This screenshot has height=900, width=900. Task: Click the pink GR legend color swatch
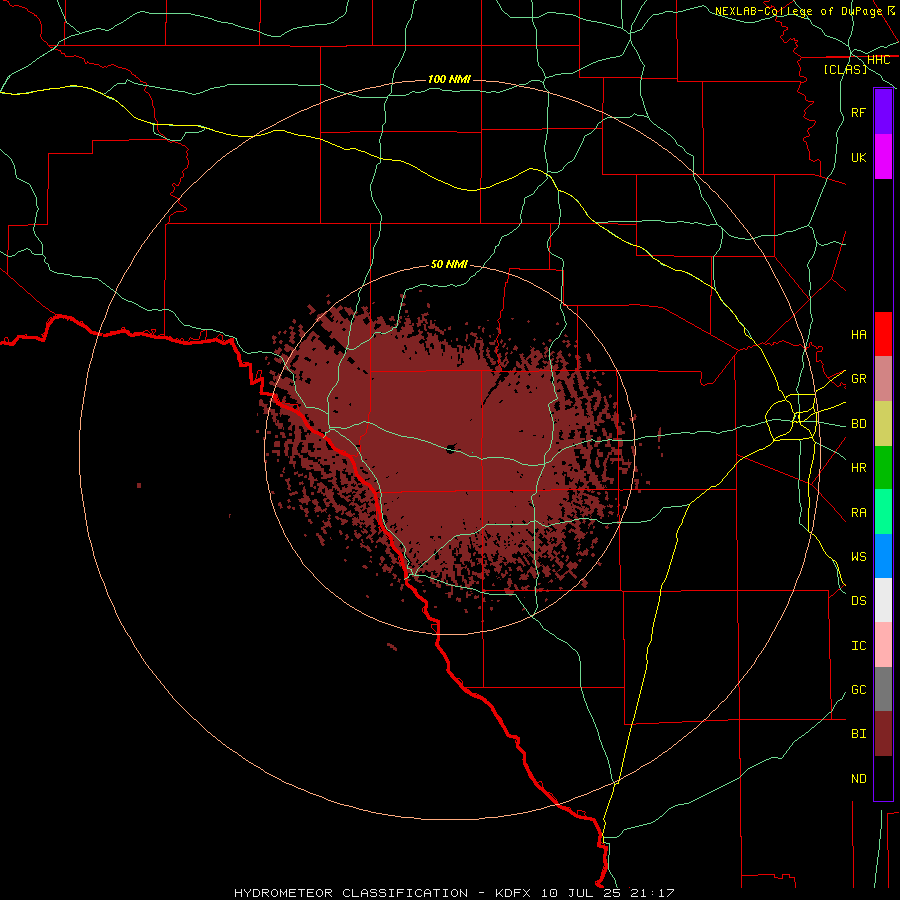(x=883, y=379)
